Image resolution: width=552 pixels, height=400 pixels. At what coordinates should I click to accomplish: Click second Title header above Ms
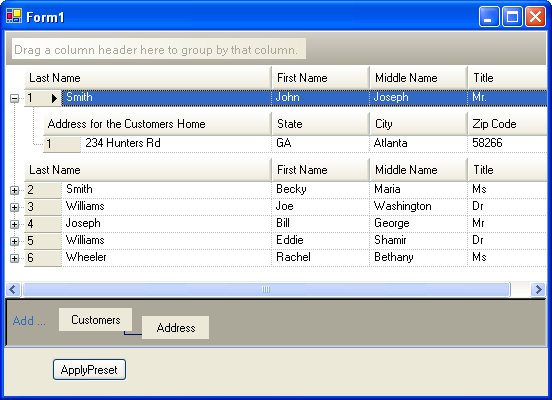point(507,170)
